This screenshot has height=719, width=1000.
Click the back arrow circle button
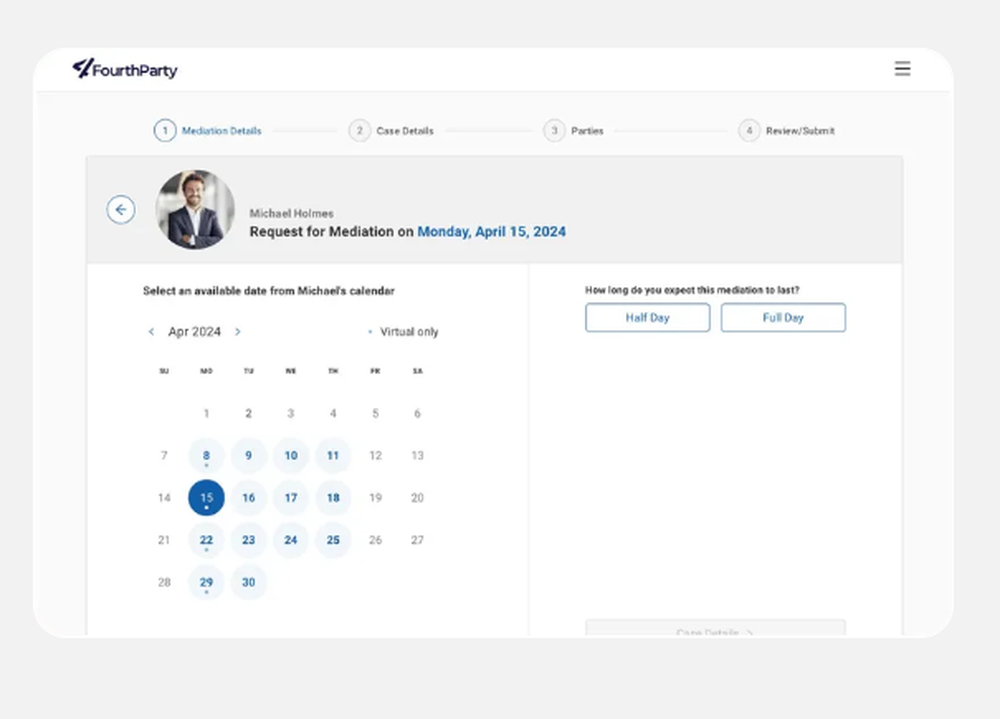(121, 209)
